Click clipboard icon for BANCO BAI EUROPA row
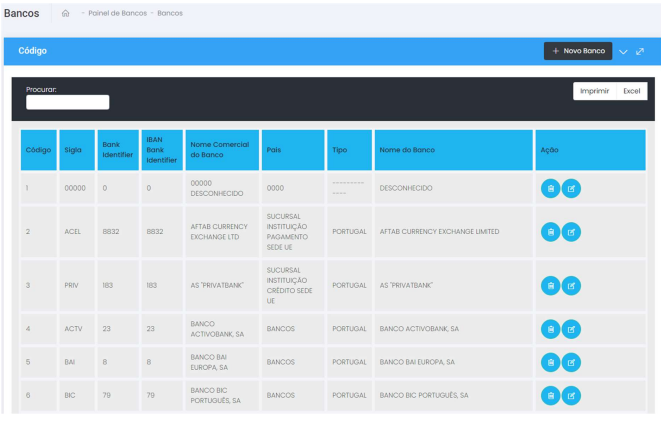The height and width of the screenshot is (428, 661). pyautogui.click(x=551, y=362)
